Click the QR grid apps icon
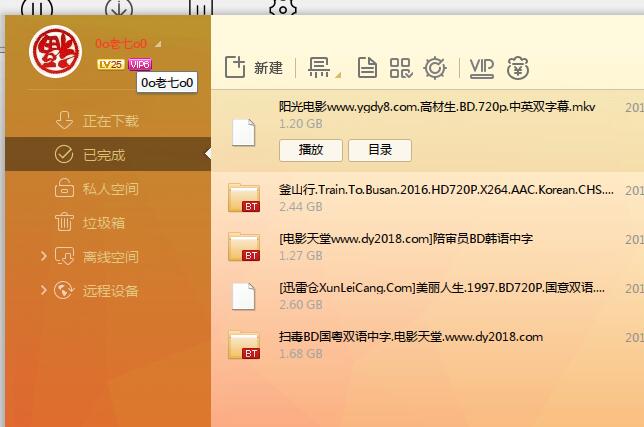644x427 pixels. (x=401, y=68)
